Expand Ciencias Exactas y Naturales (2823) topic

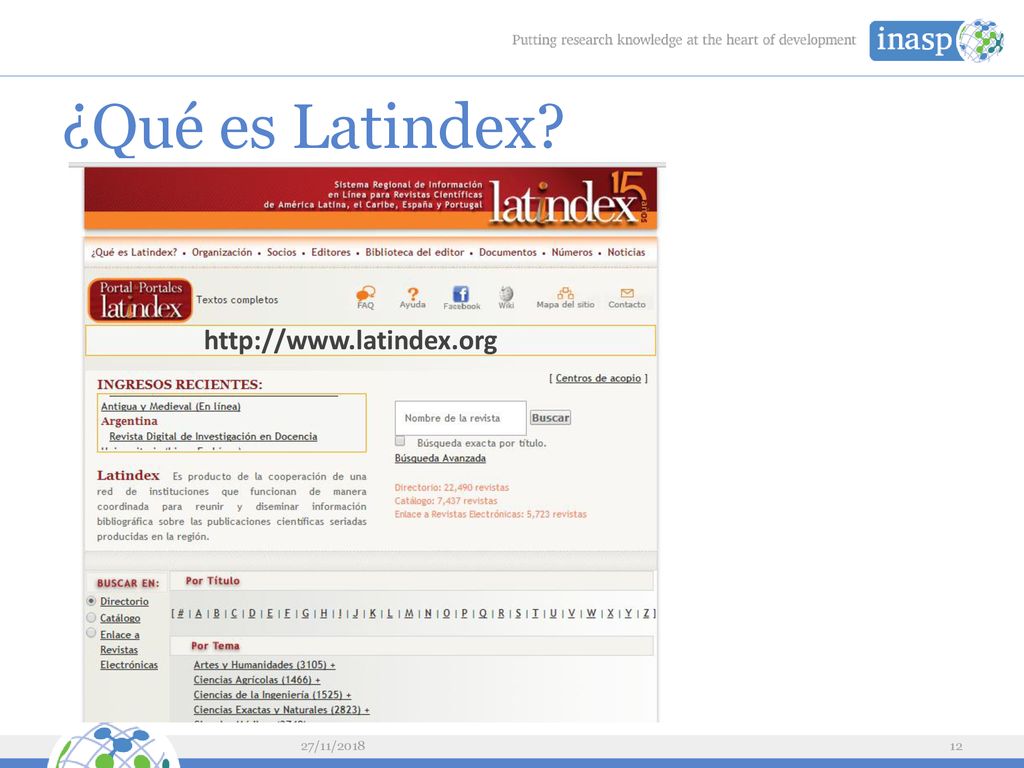click(281, 710)
